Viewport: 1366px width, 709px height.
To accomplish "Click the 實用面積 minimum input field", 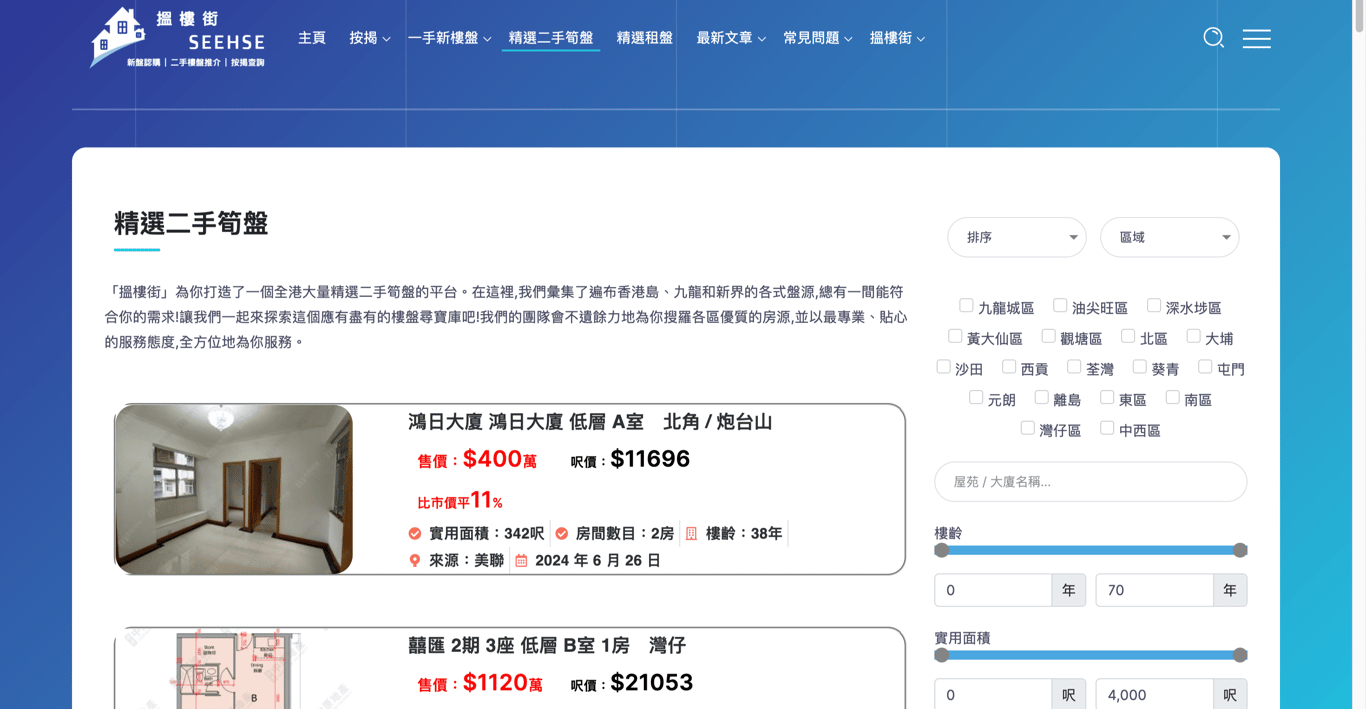I will tap(993, 695).
